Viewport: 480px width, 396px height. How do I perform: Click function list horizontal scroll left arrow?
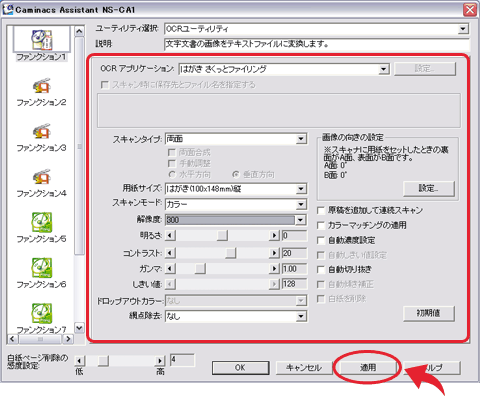(13, 339)
